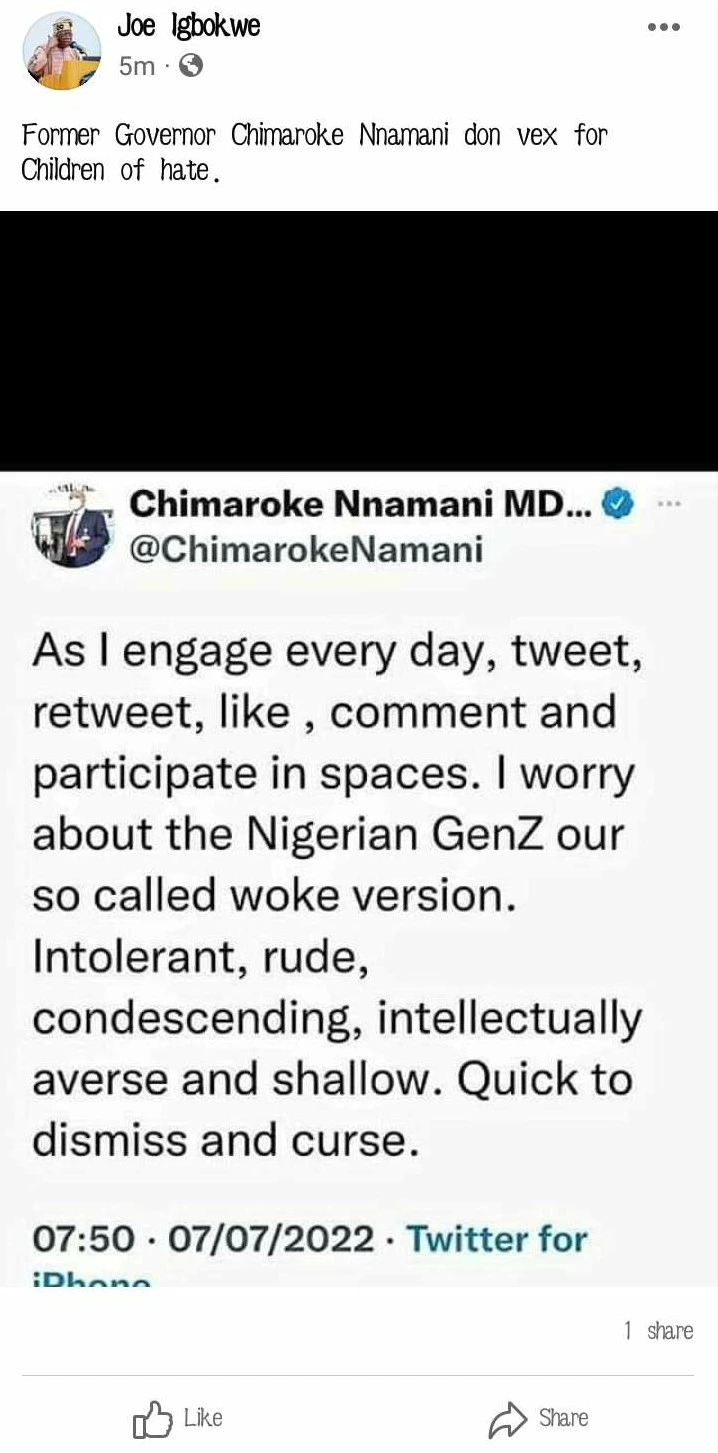The image size is (718, 1453).
Task: Click the 5m post timestamp
Action: (x=136, y=66)
